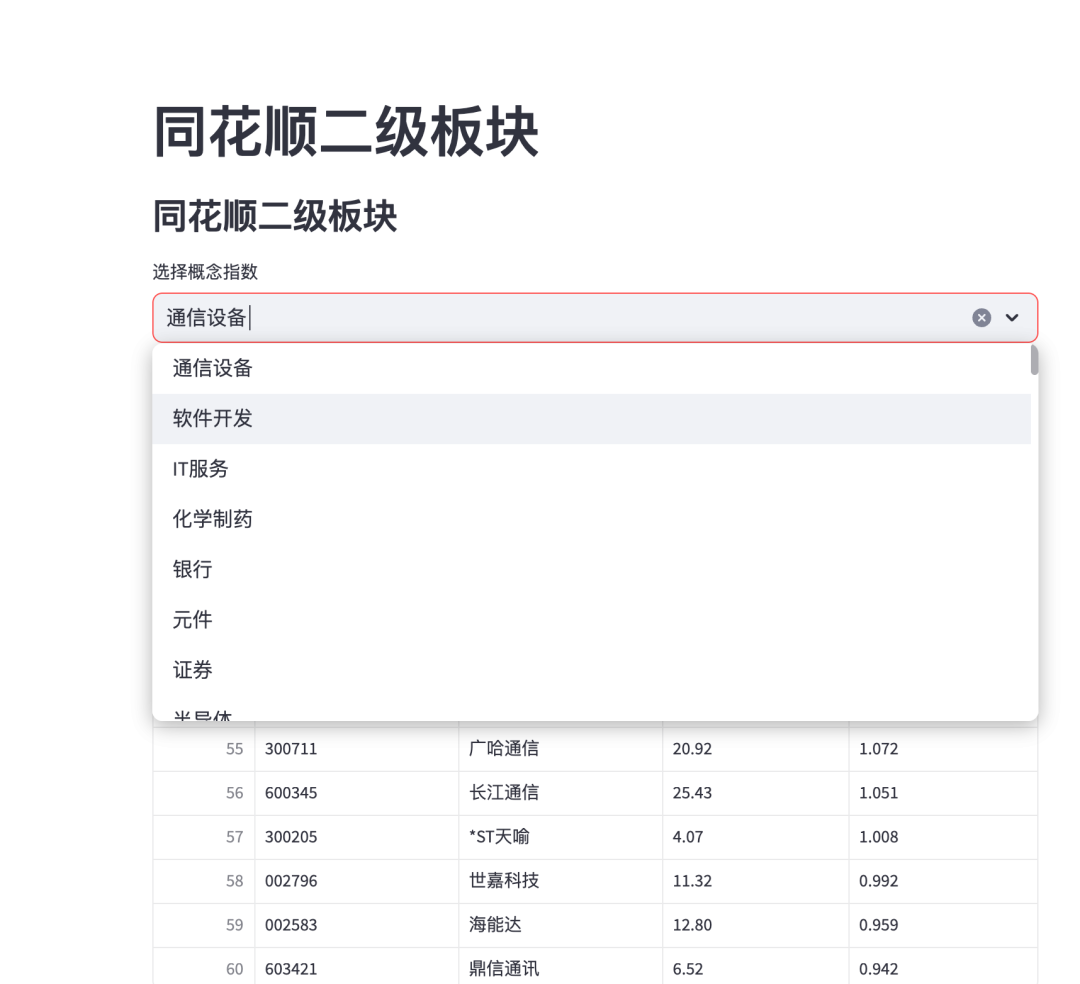Image resolution: width=1080 pixels, height=984 pixels.
Task: Click the 海能达 name cell
Action: pyautogui.click(x=561, y=925)
